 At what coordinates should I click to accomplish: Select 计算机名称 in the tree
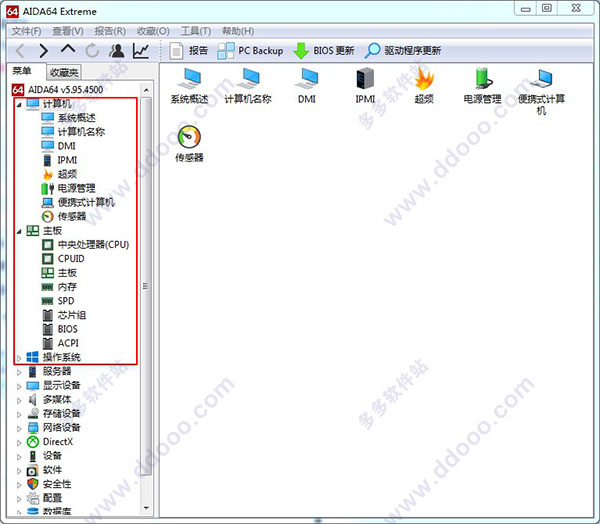73,132
